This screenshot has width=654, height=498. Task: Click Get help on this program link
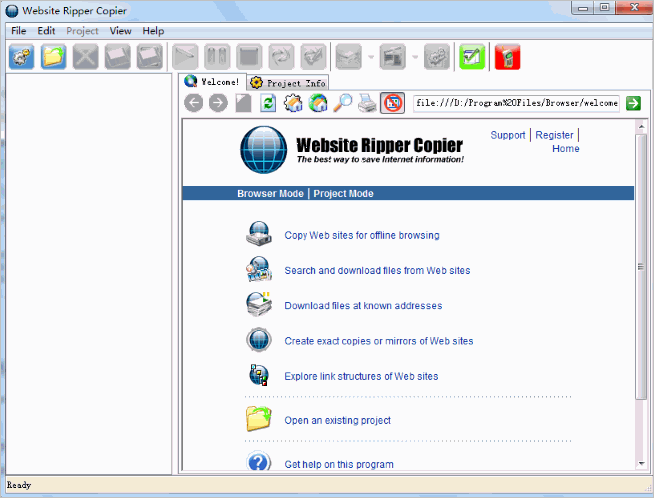(x=339, y=464)
